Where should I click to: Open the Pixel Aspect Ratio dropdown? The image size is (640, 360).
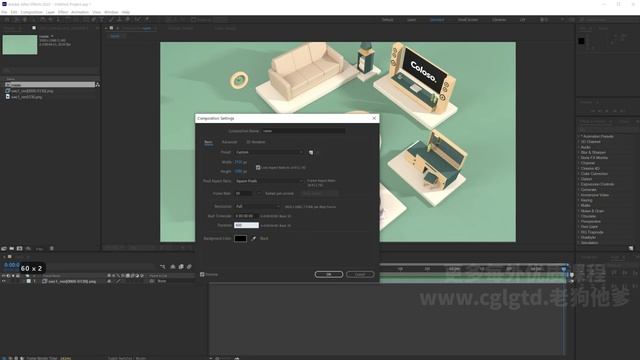tap(269, 181)
